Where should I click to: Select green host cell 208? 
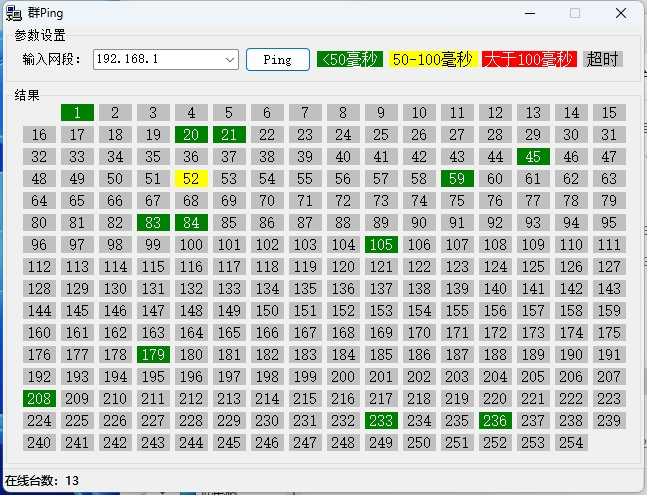click(39, 398)
